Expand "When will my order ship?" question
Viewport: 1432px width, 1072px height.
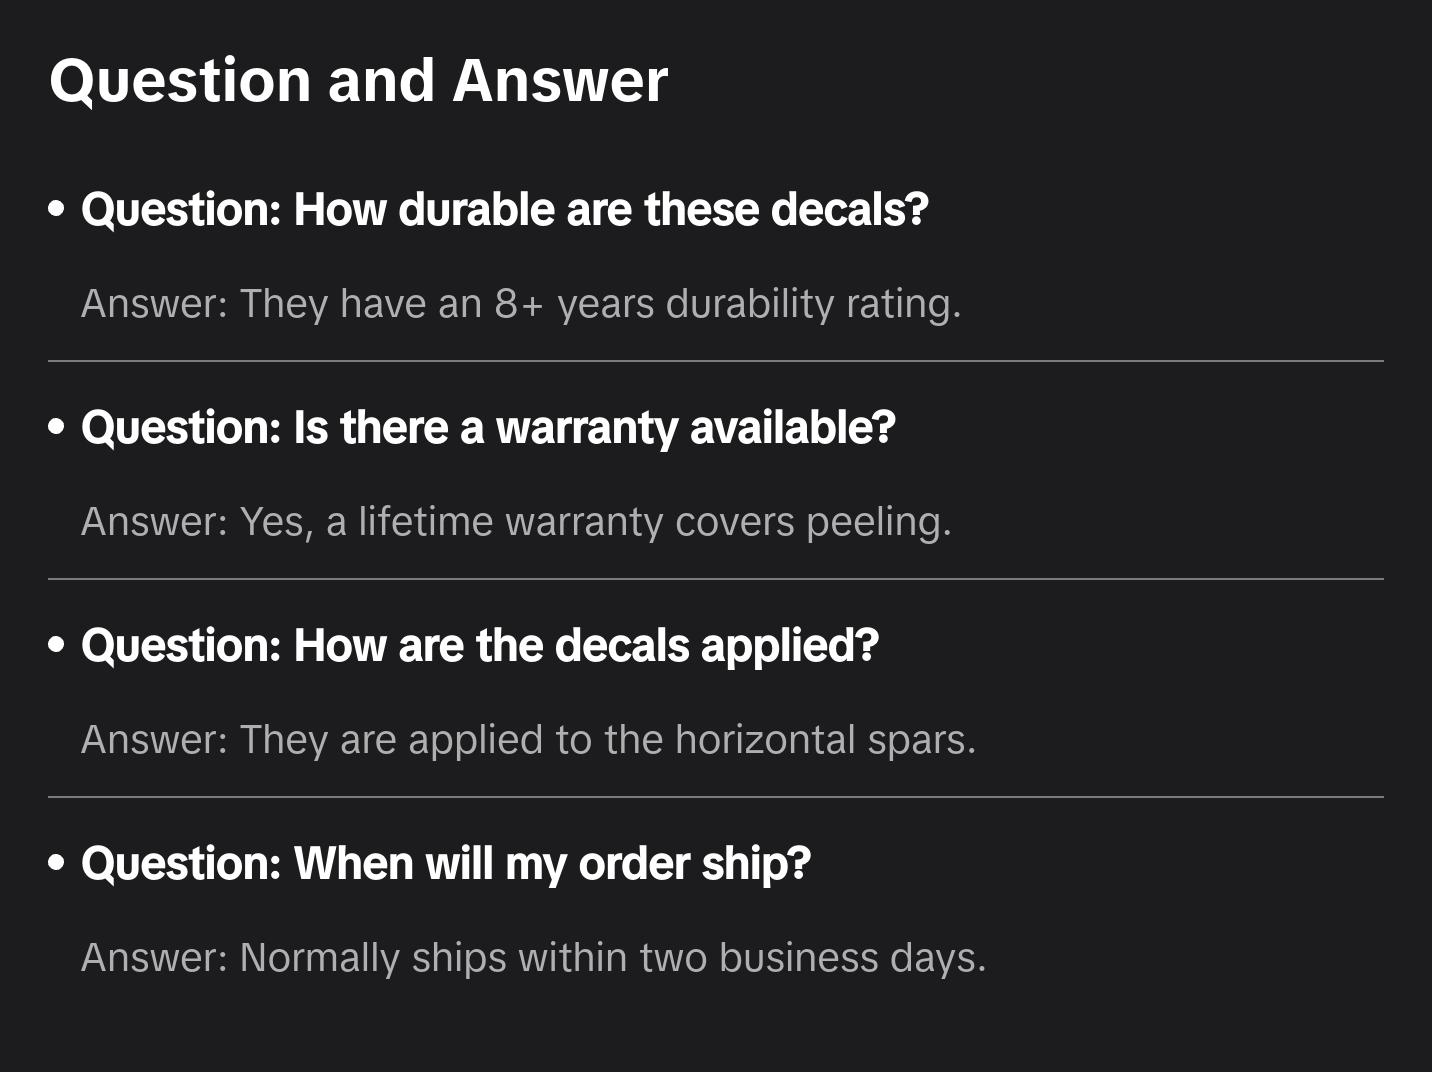(446, 864)
